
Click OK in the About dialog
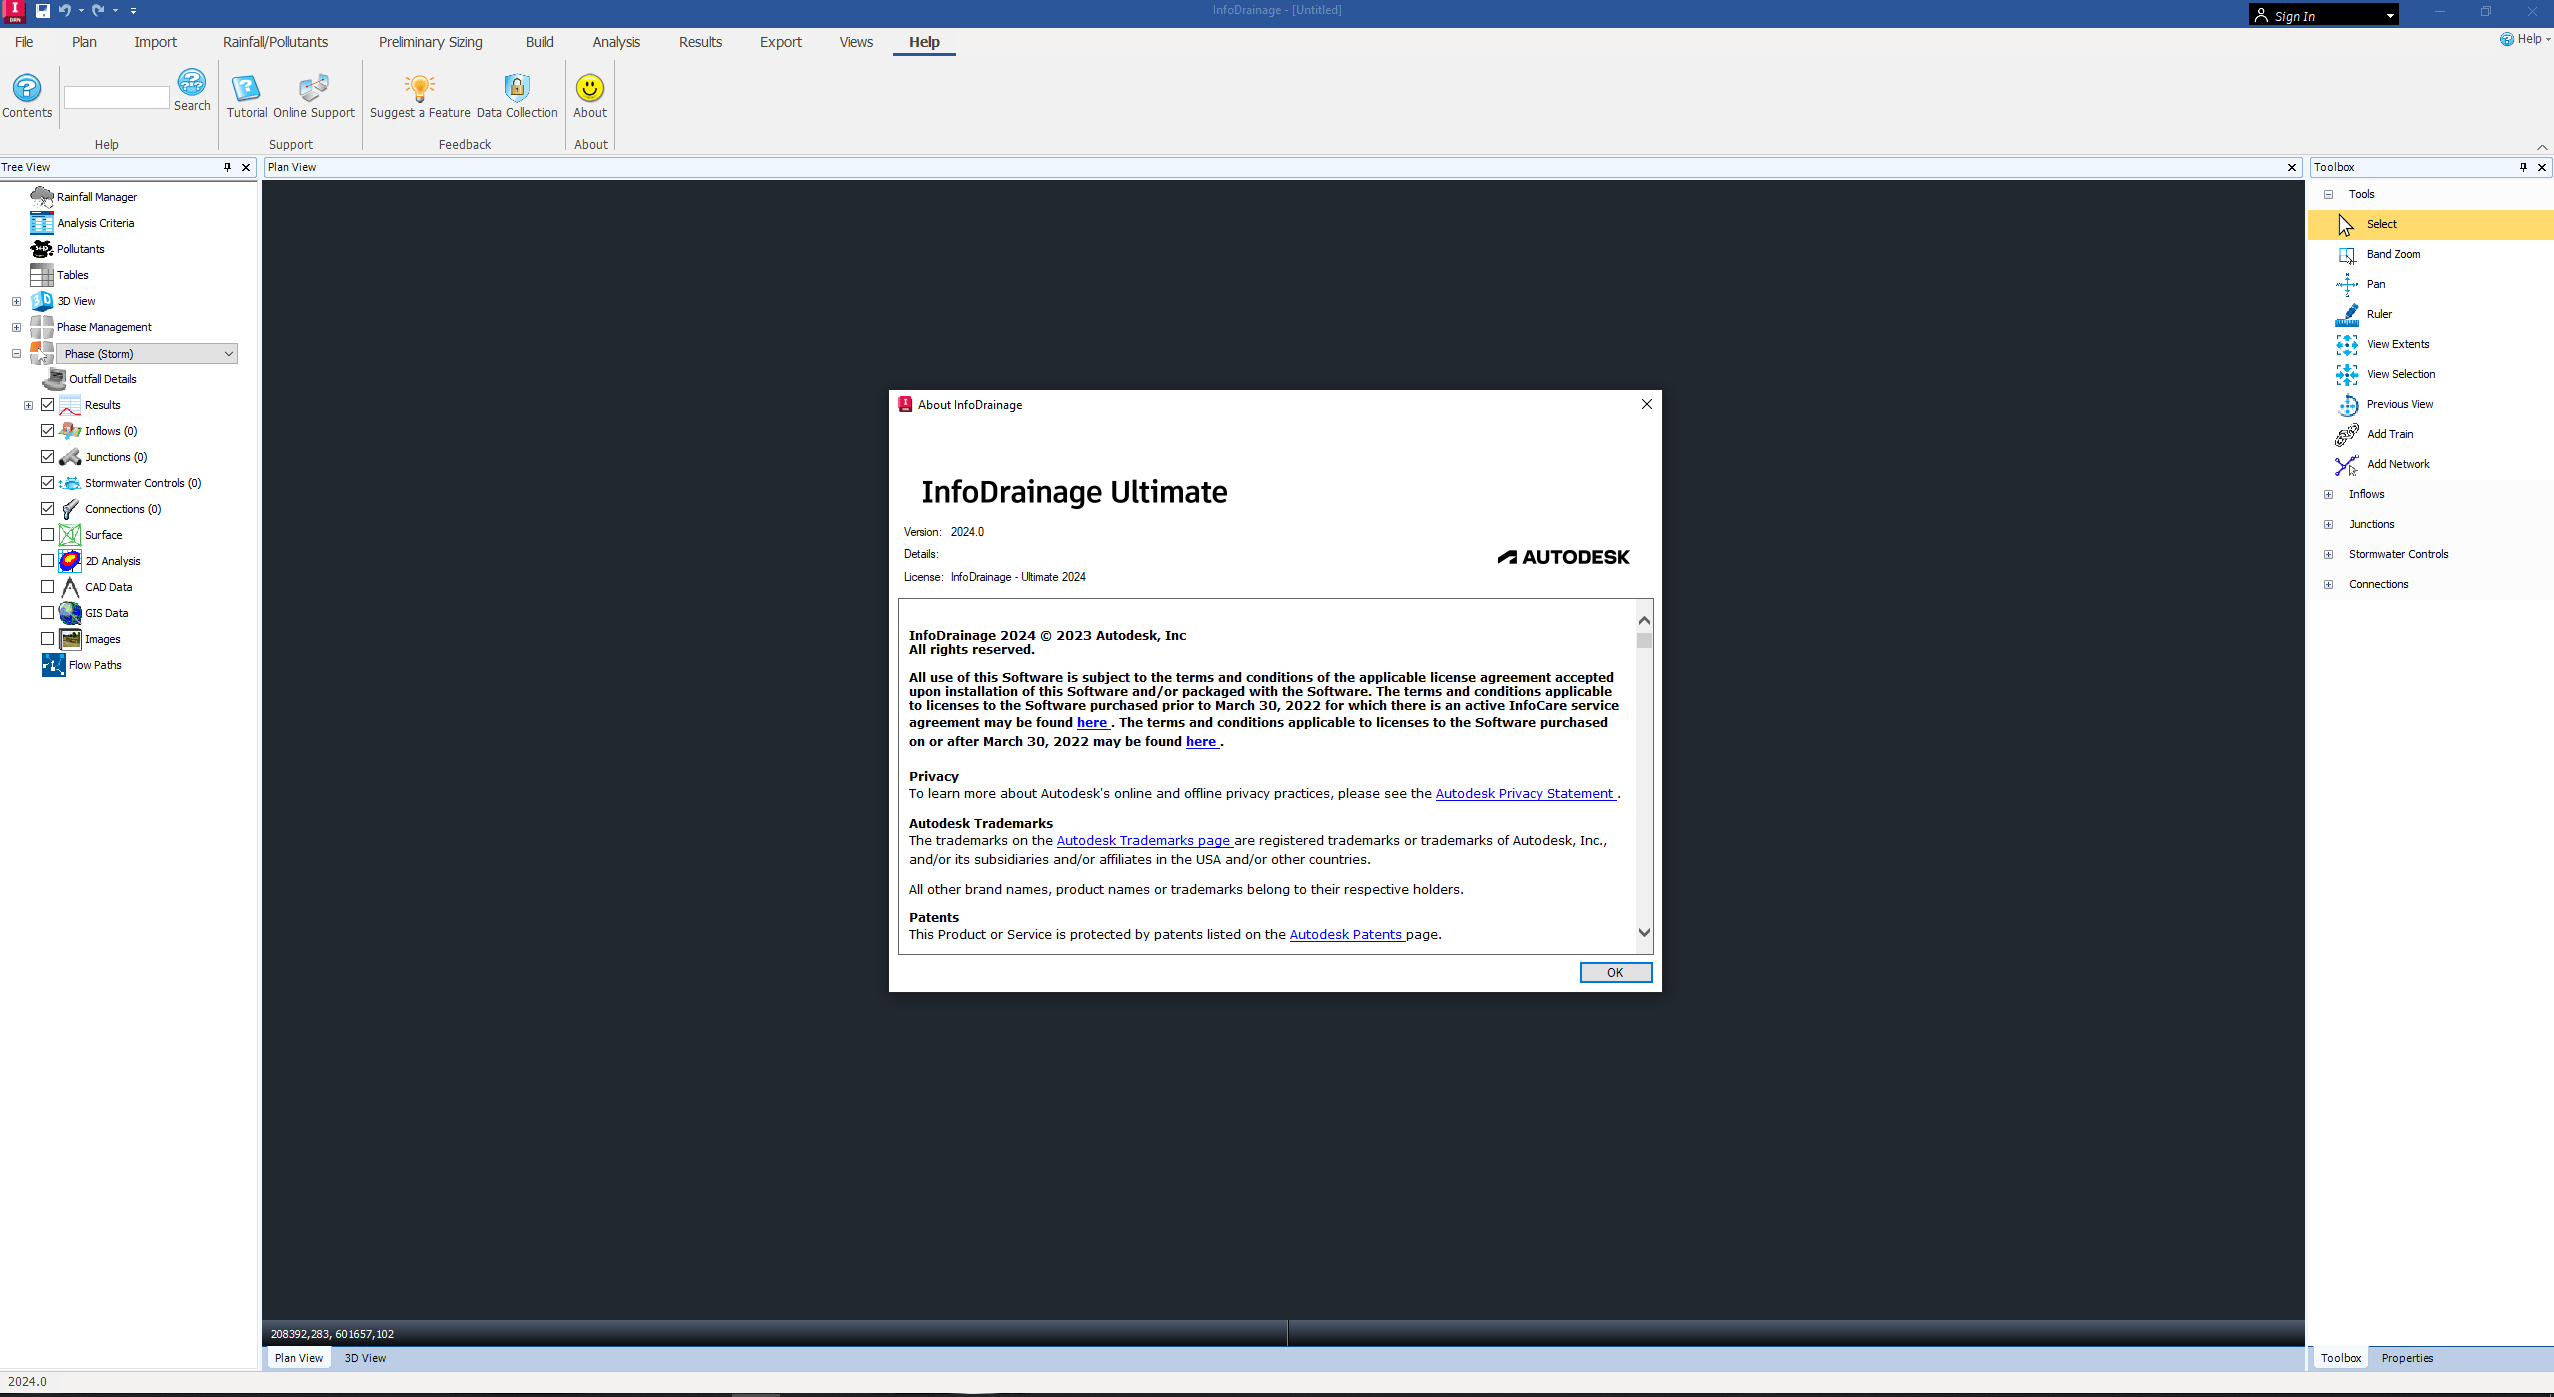[x=1614, y=972]
